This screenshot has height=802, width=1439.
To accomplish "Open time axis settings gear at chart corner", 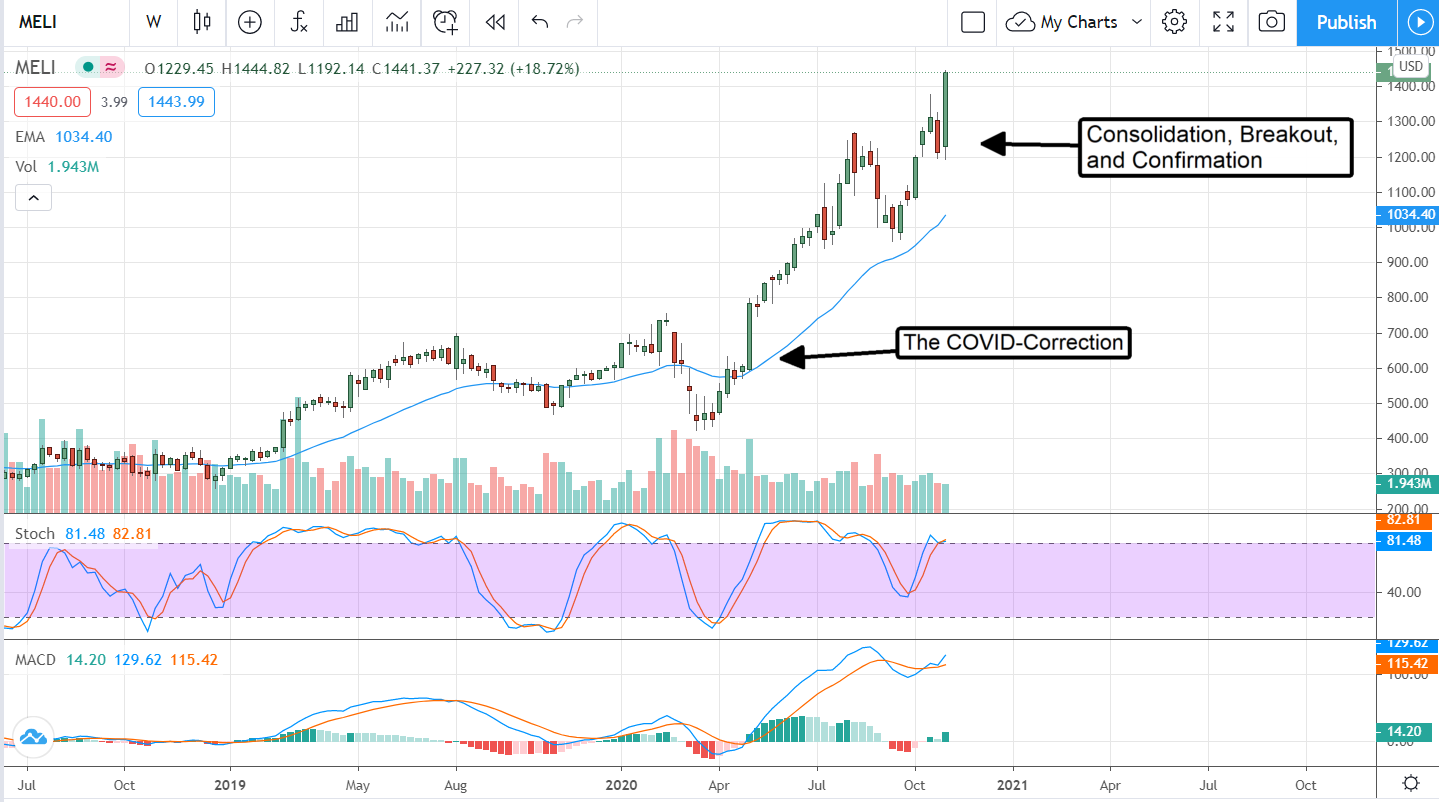I will pos(1410,783).
